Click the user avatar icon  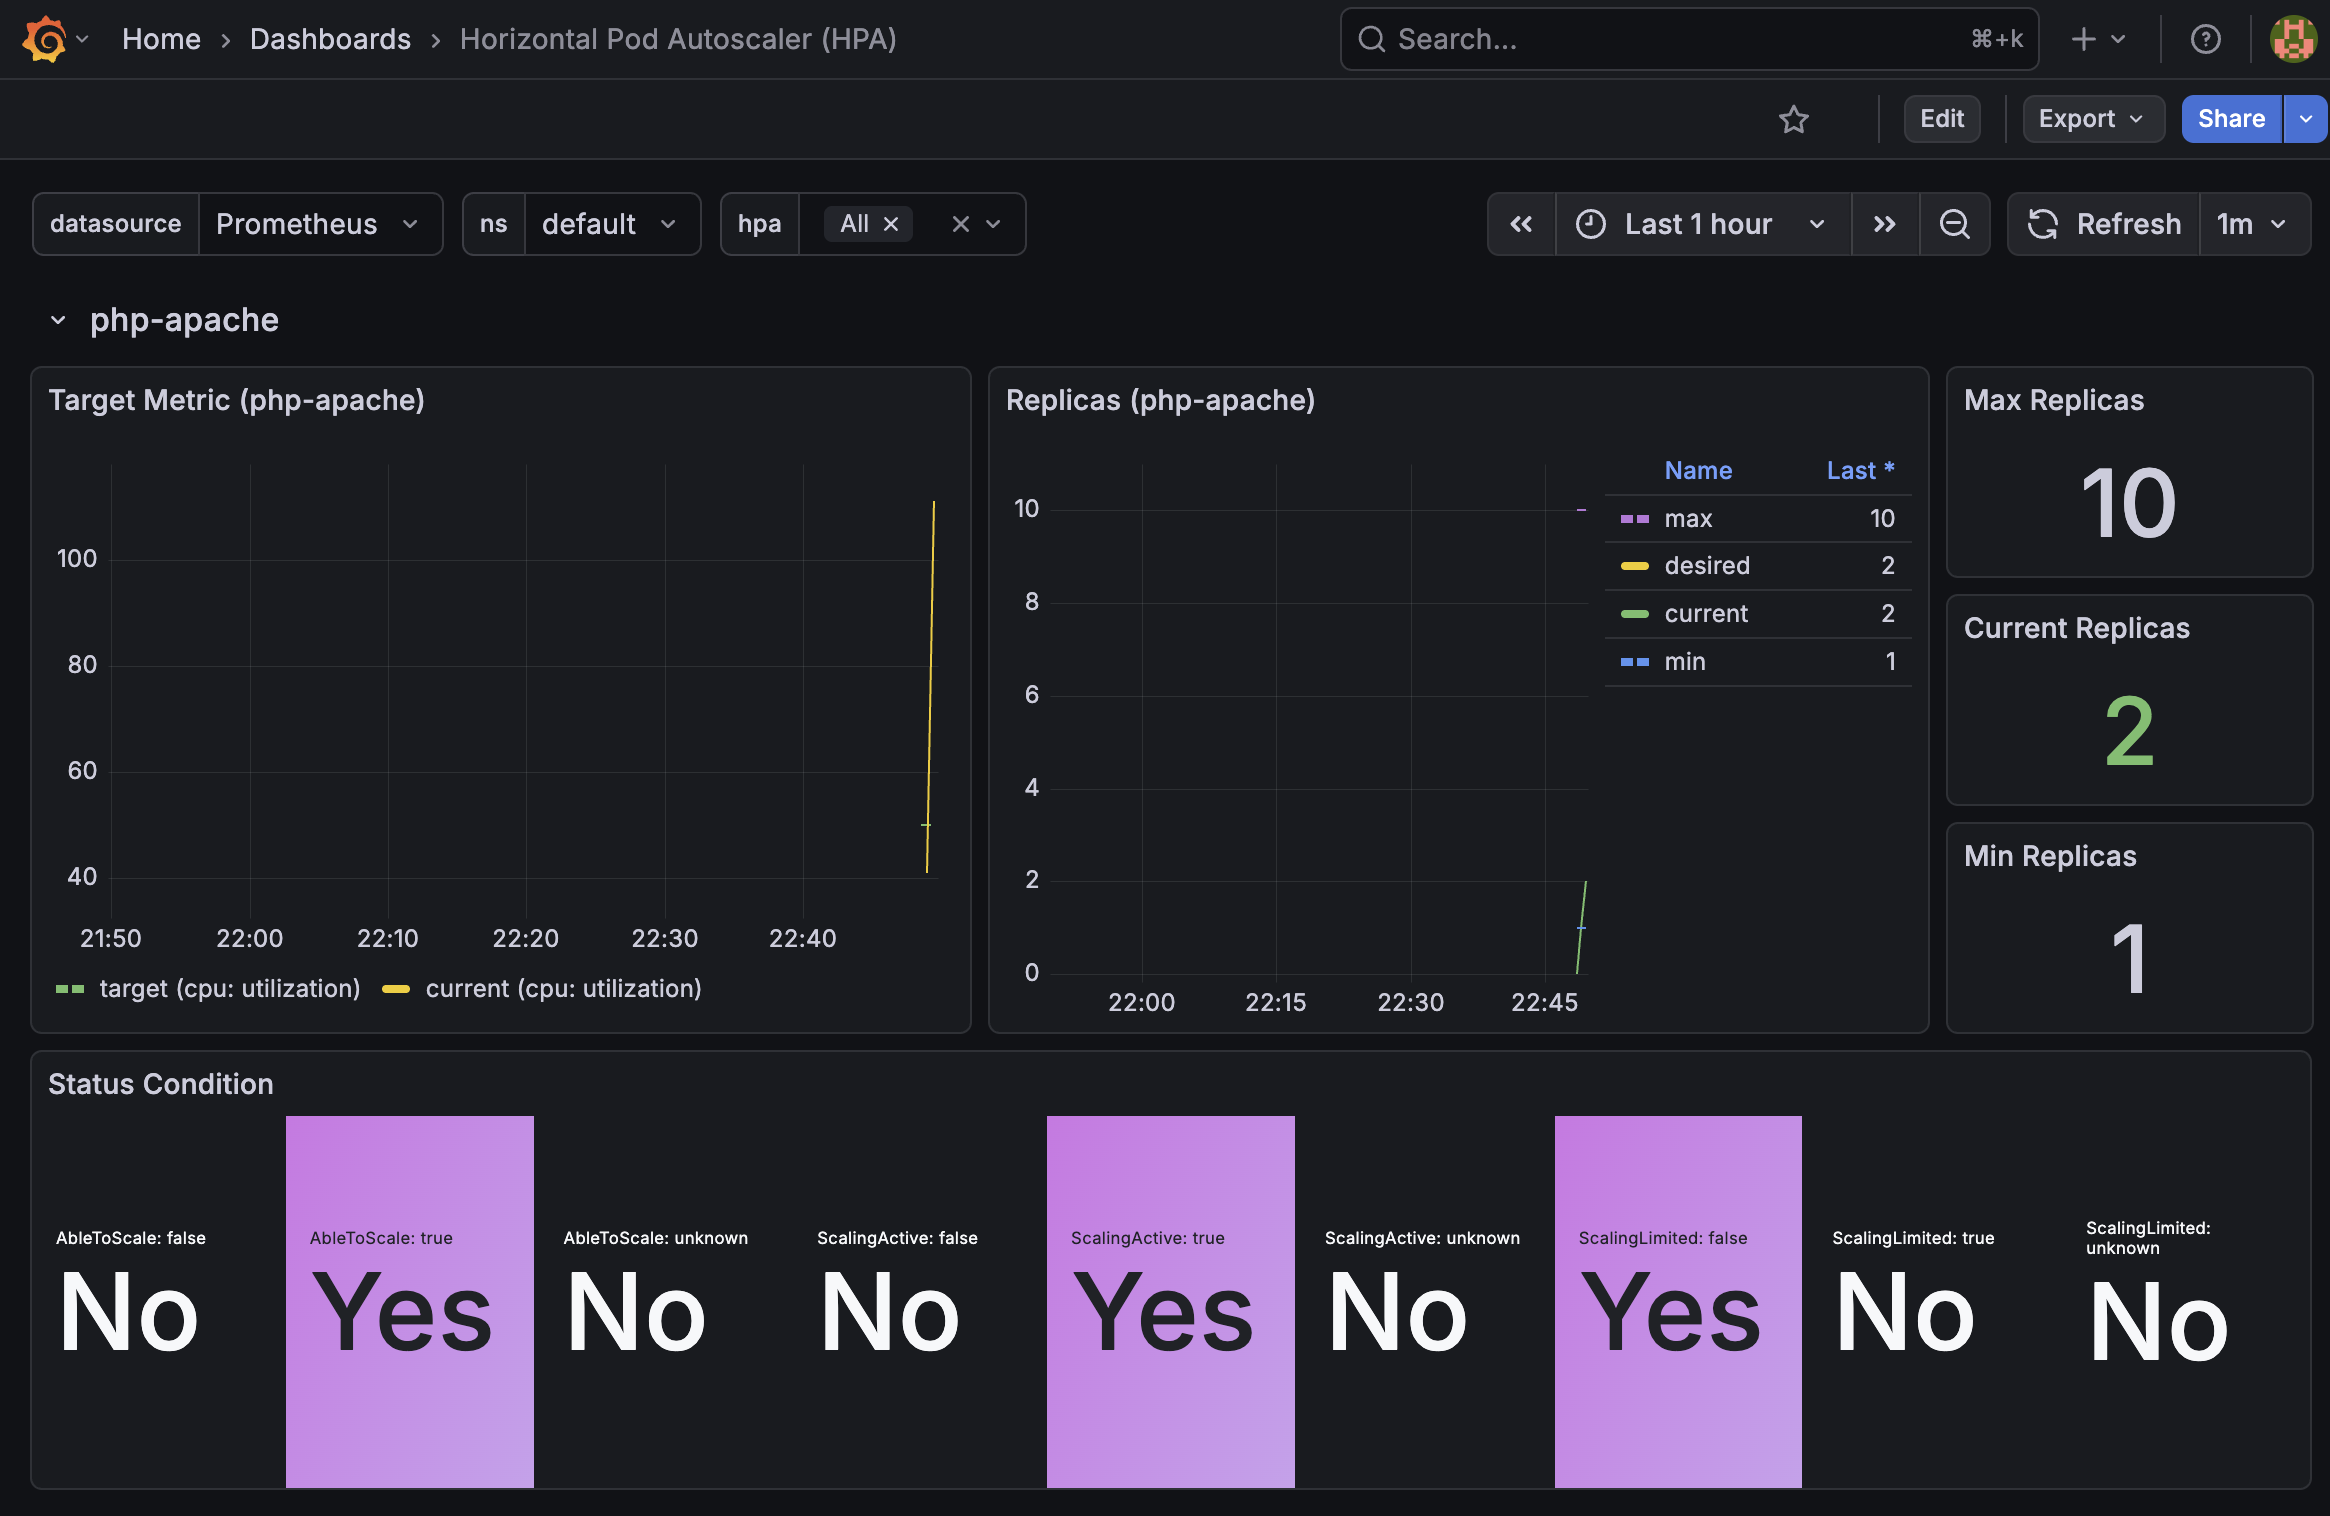[2293, 40]
